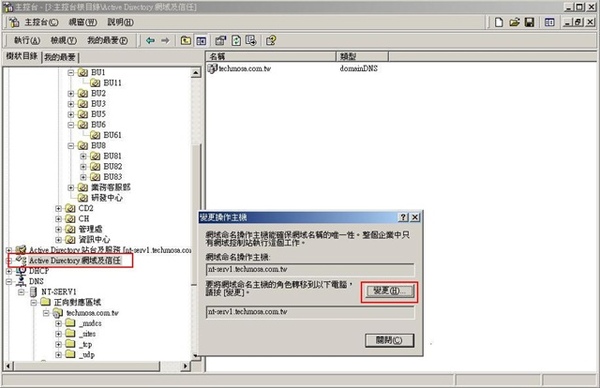This screenshot has height=388, width=600.
Task: Click the transfer target computer name field
Action: [x=310, y=312]
